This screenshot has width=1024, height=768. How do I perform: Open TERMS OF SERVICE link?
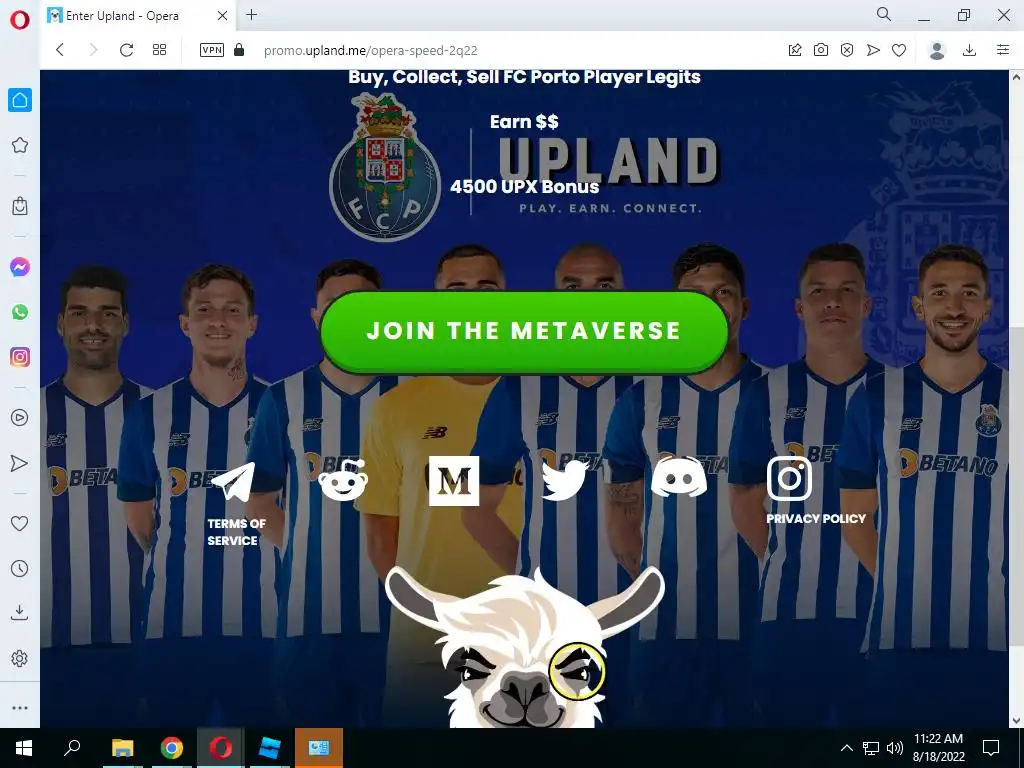click(x=236, y=532)
